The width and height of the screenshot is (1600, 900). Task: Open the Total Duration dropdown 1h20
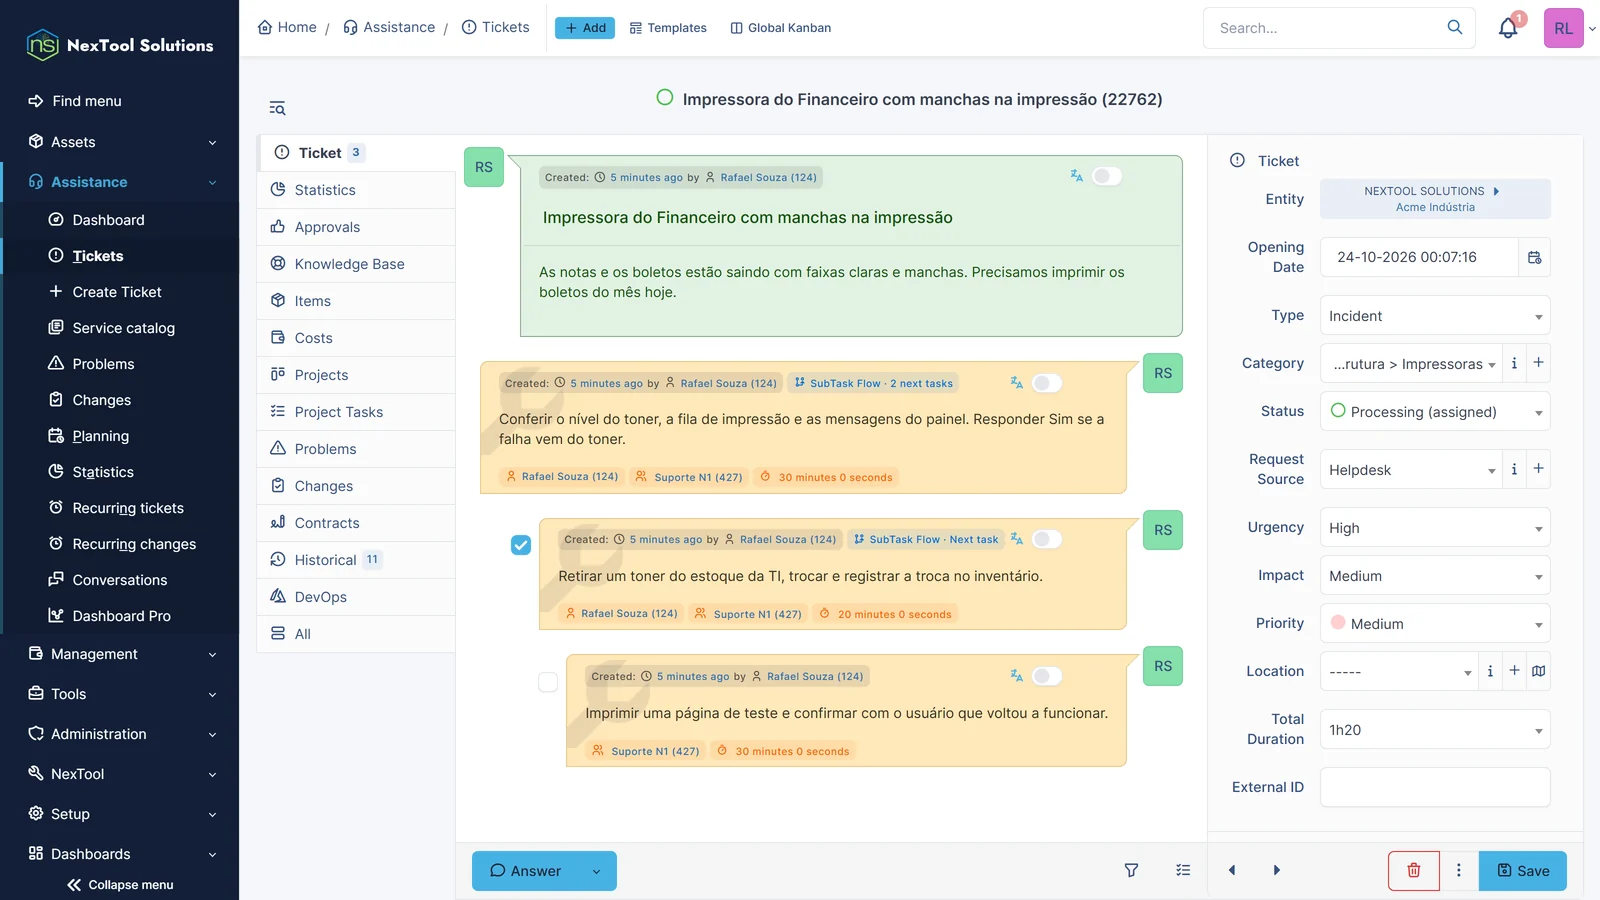[1435, 730]
